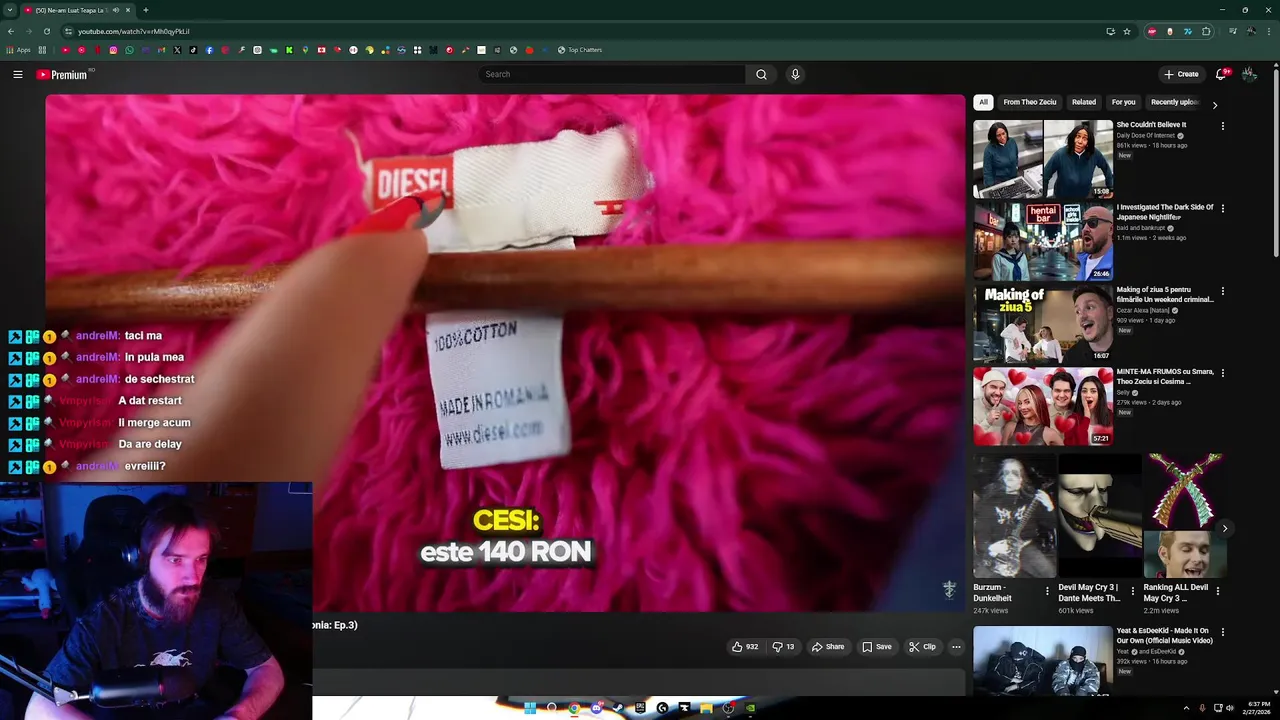Open MINTE-MA FRUMOS cu Smara video title
This screenshot has height=720, width=1280.
coord(1165,376)
